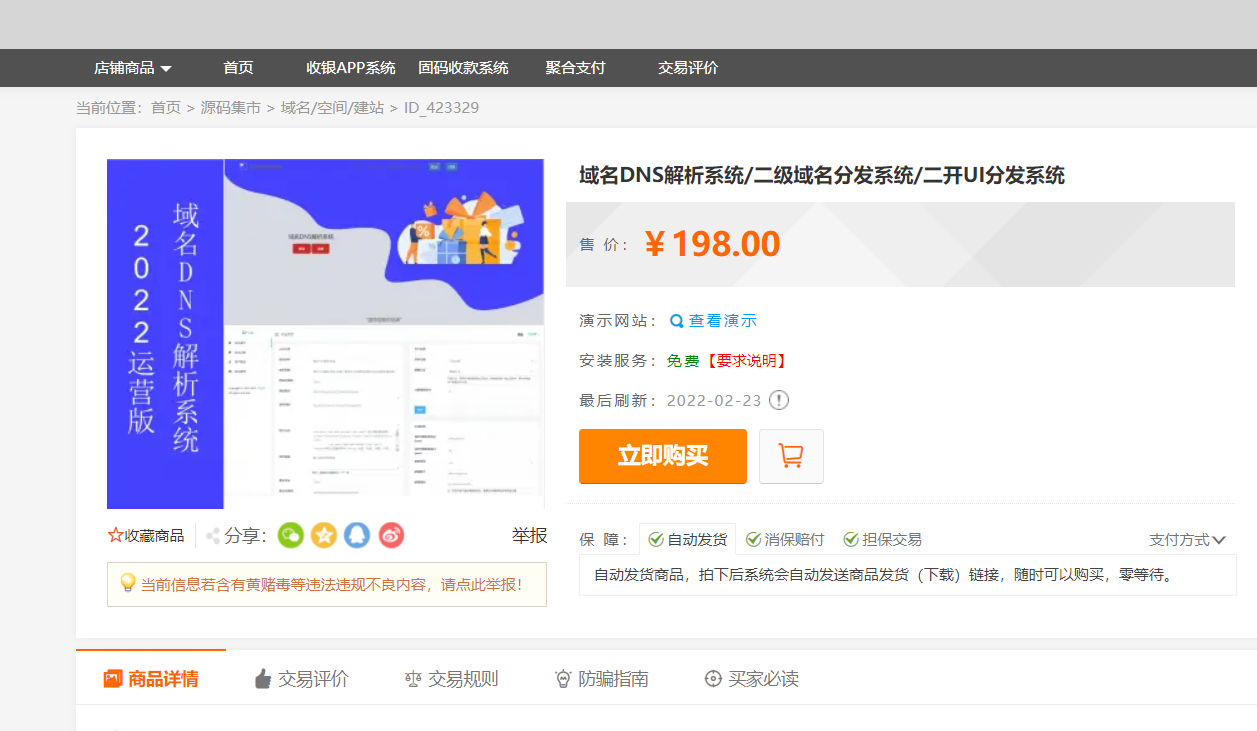Image resolution: width=1257 pixels, height=731 pixels.
Task: Click the Qzone yellow star share icon
Action: tap(323, 535)
